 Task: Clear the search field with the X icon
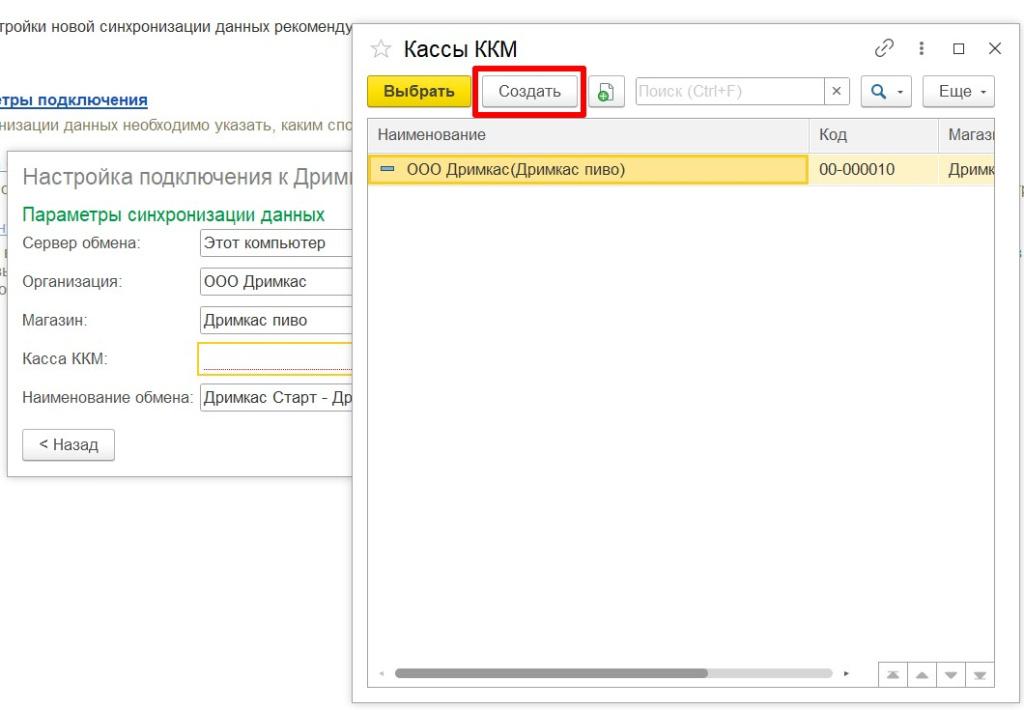click(836, 91)
